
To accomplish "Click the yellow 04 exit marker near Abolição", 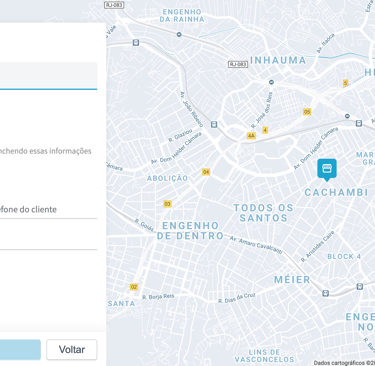I will pyautogui.click(x=206, y=172).
